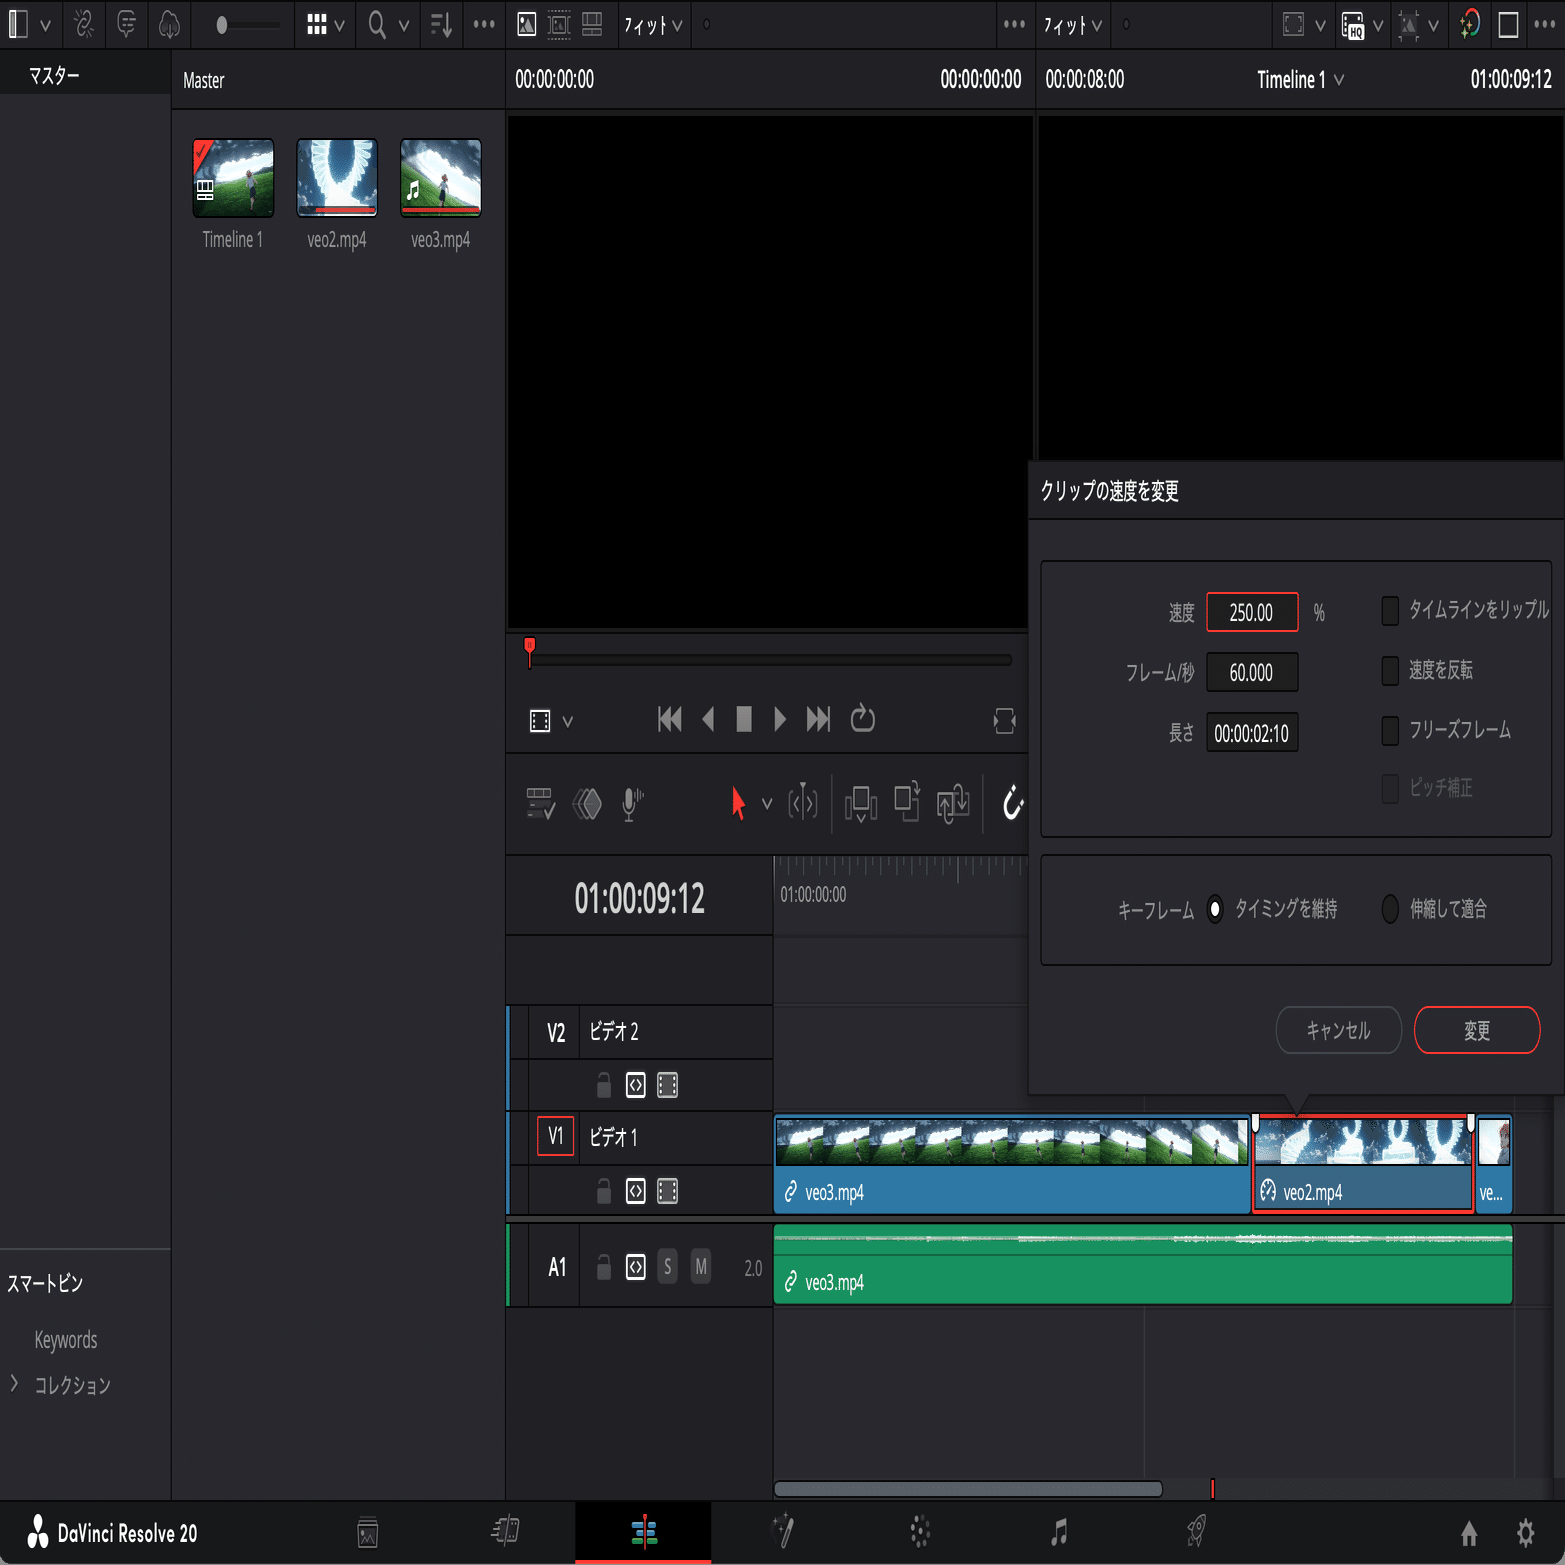Expand the コレクション smart bin section

coord(14,1384)
